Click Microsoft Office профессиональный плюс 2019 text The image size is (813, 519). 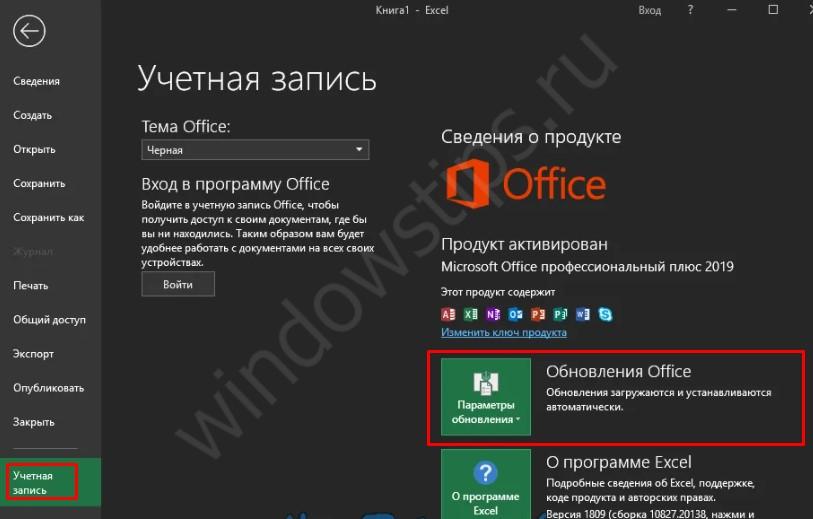click(x=587, y=267)
